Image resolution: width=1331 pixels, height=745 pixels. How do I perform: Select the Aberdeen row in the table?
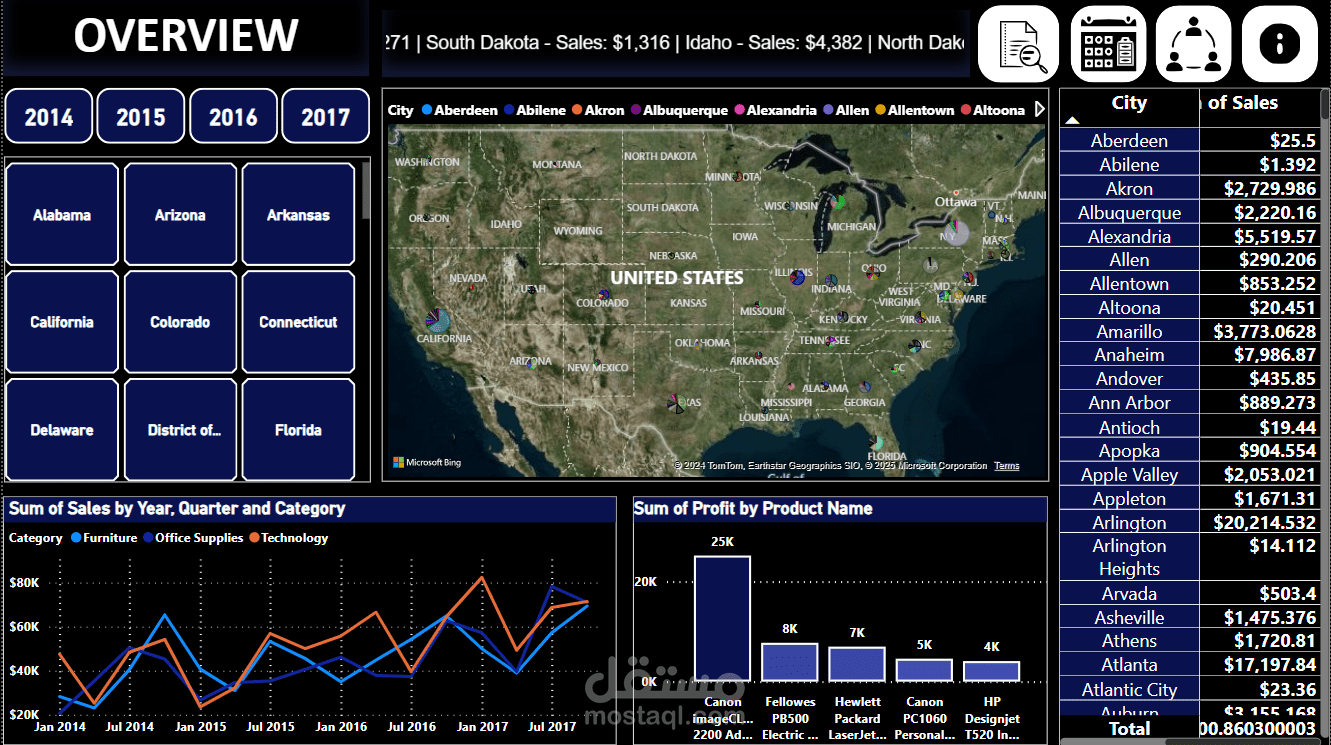coord(1190,141)
